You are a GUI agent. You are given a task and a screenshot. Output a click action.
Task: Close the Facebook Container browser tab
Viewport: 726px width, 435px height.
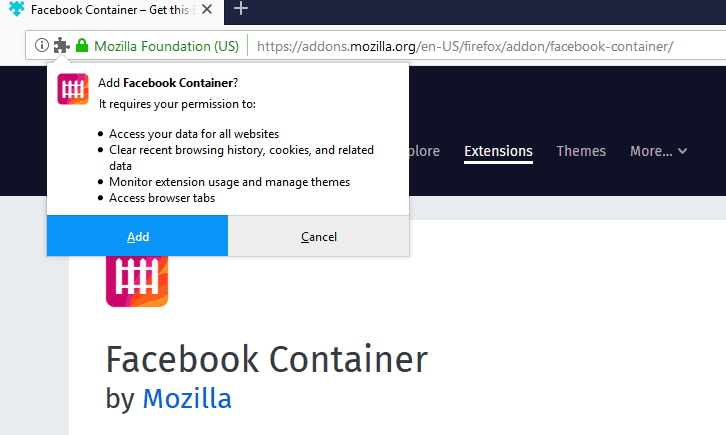(x=207, y=9)
